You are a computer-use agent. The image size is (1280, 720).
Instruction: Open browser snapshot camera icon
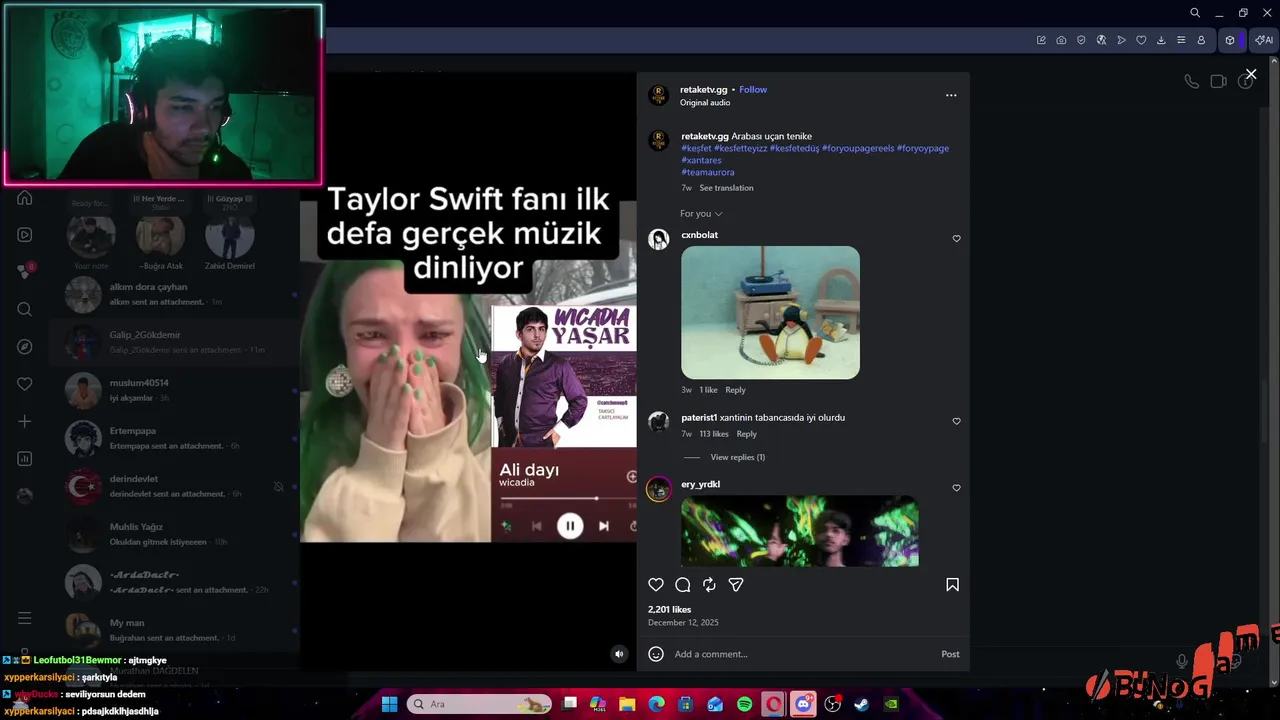coord(1061,40)
